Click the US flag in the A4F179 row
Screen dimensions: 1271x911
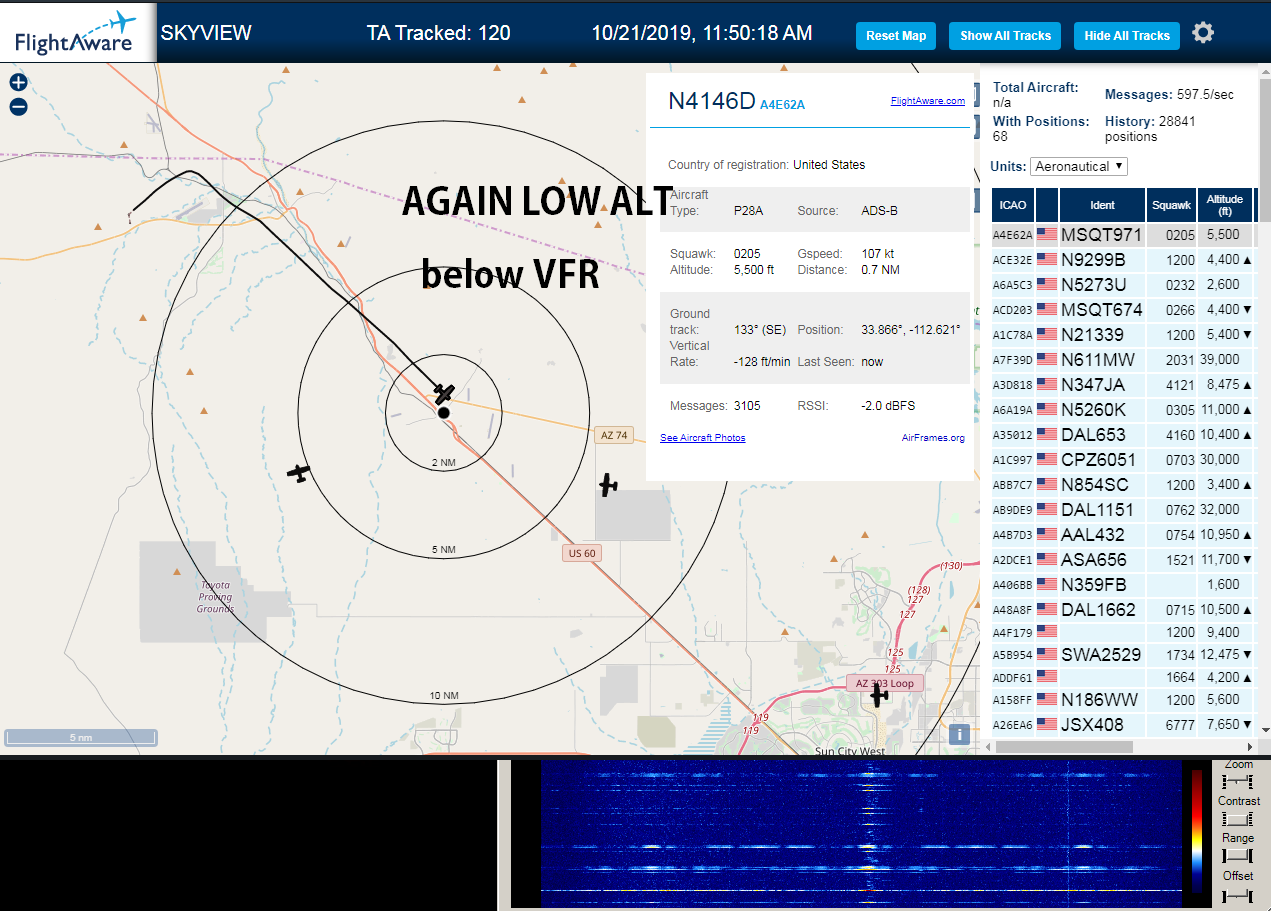click(x=1047, y=632)
